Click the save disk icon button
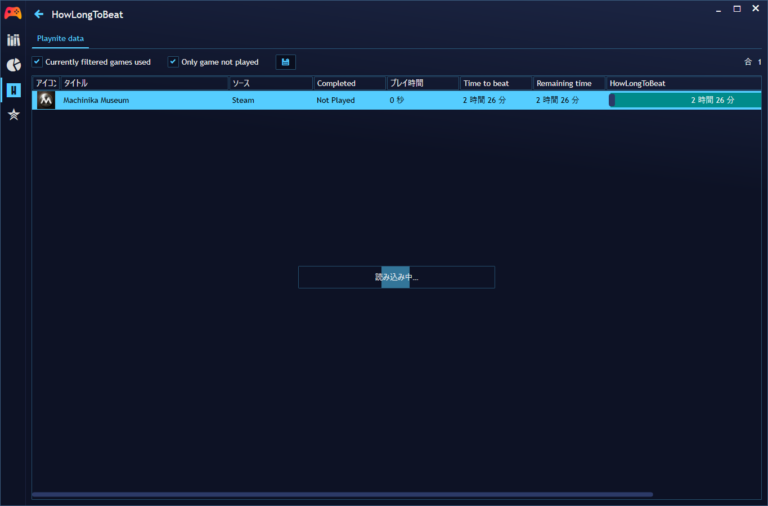This screenshot has width=768, height=506. [x=286, y=62]
